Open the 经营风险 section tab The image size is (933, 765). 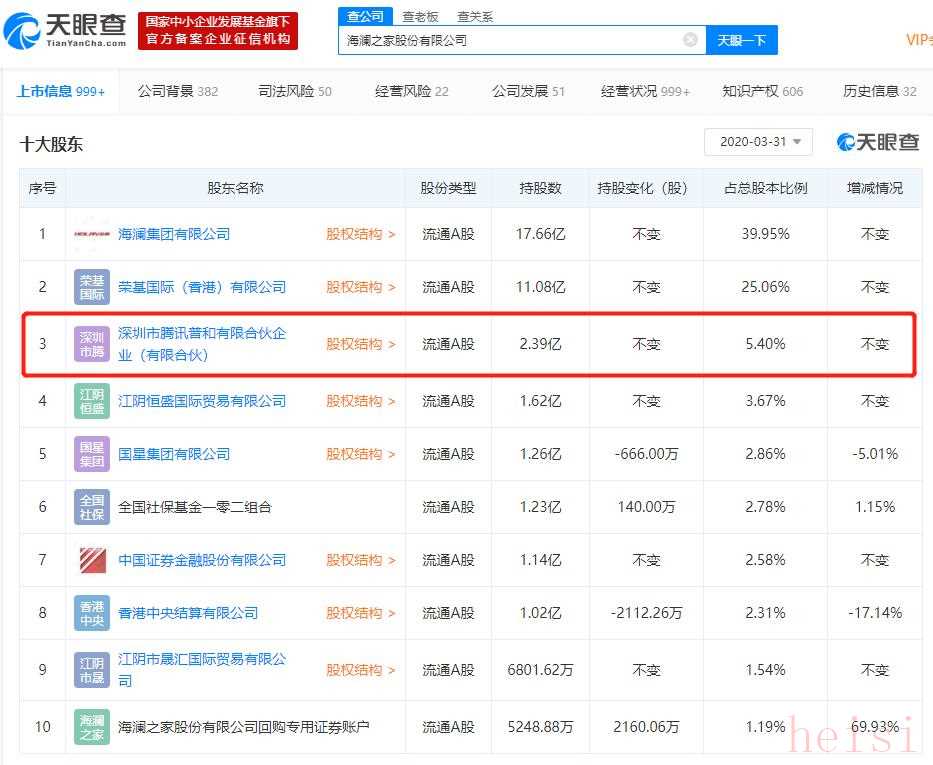412,91
